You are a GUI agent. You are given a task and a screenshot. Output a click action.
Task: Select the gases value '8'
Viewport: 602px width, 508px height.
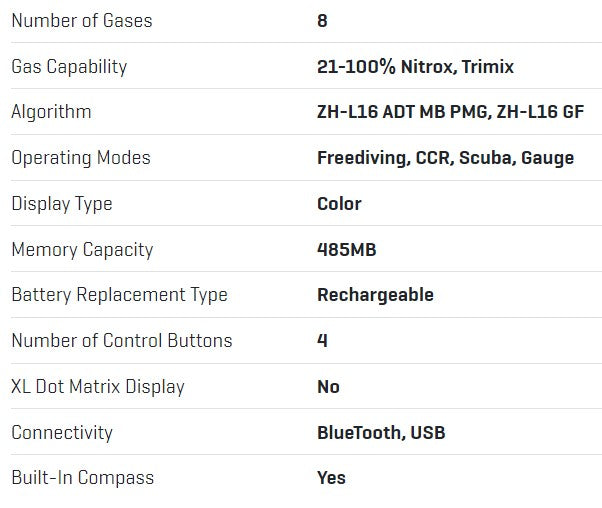click(322, 20)
